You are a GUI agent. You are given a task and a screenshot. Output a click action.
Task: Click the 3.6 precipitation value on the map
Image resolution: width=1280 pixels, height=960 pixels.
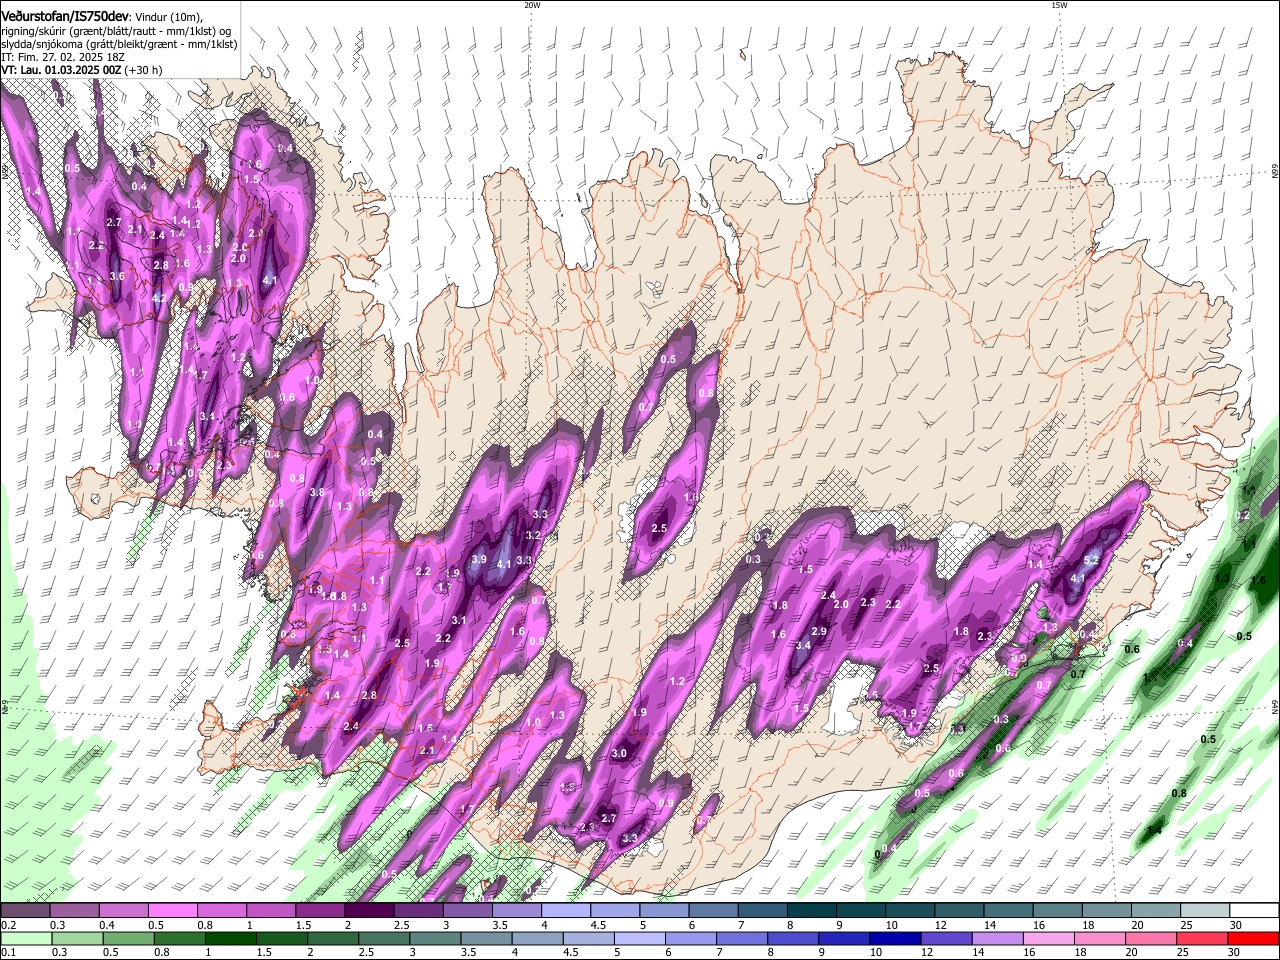pyautogui.click(x=117, y=276)
